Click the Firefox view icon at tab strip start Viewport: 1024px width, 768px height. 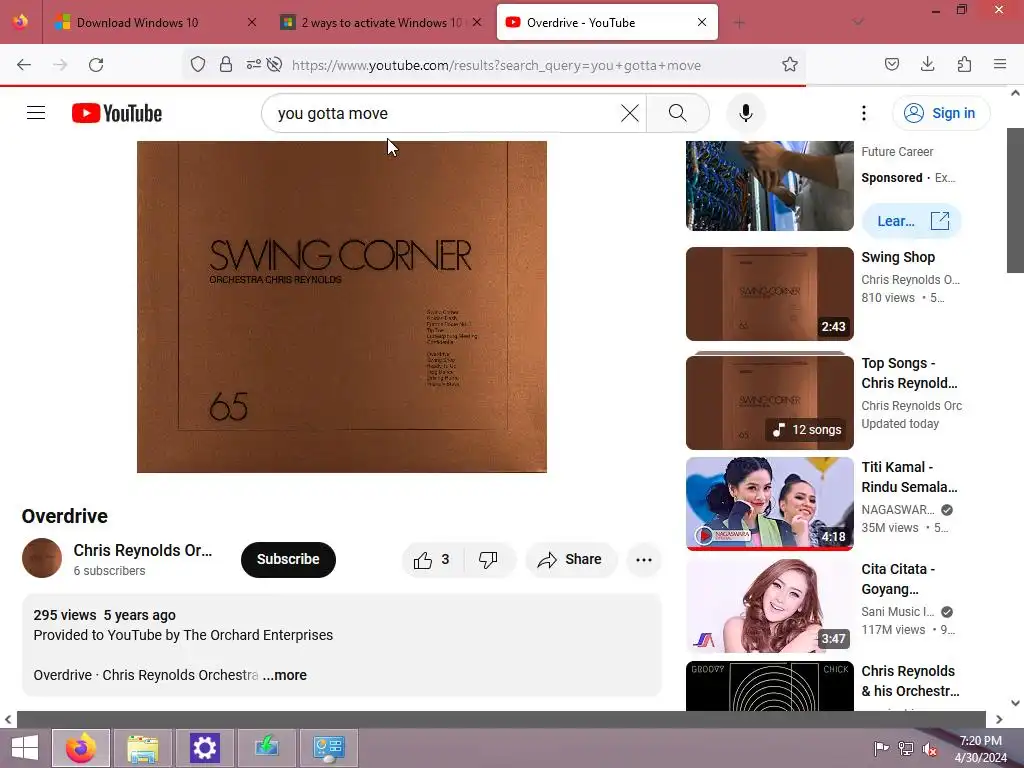[x=21, y=22]
